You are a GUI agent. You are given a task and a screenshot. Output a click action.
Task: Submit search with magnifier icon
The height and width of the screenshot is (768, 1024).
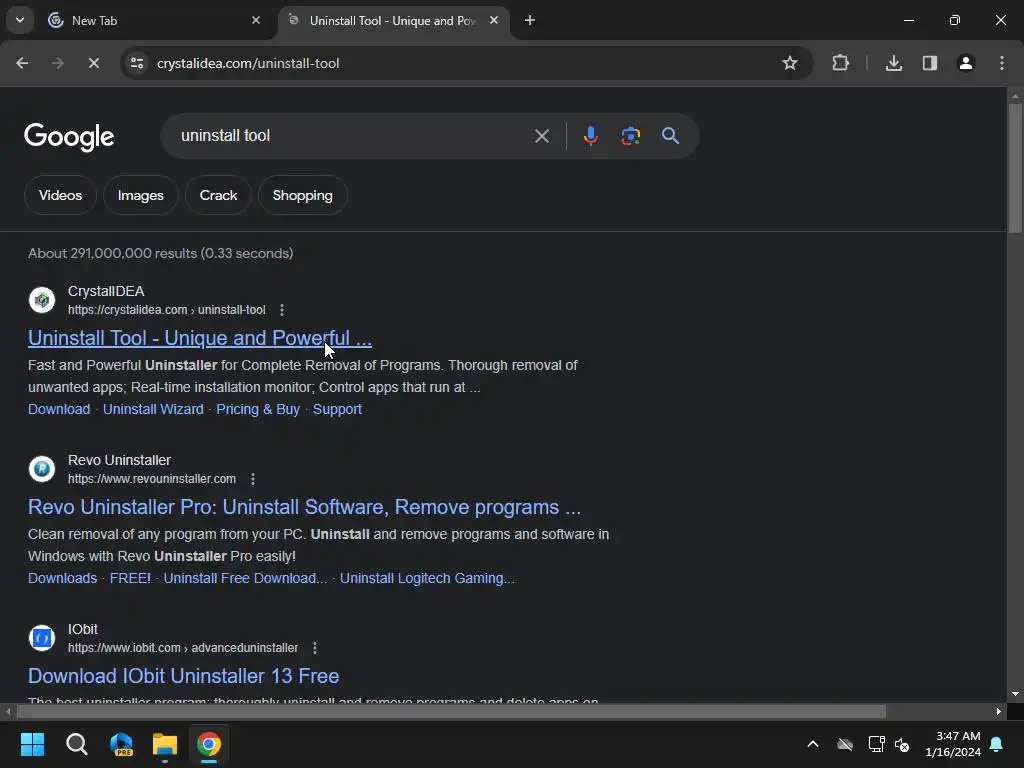(670, 136)
